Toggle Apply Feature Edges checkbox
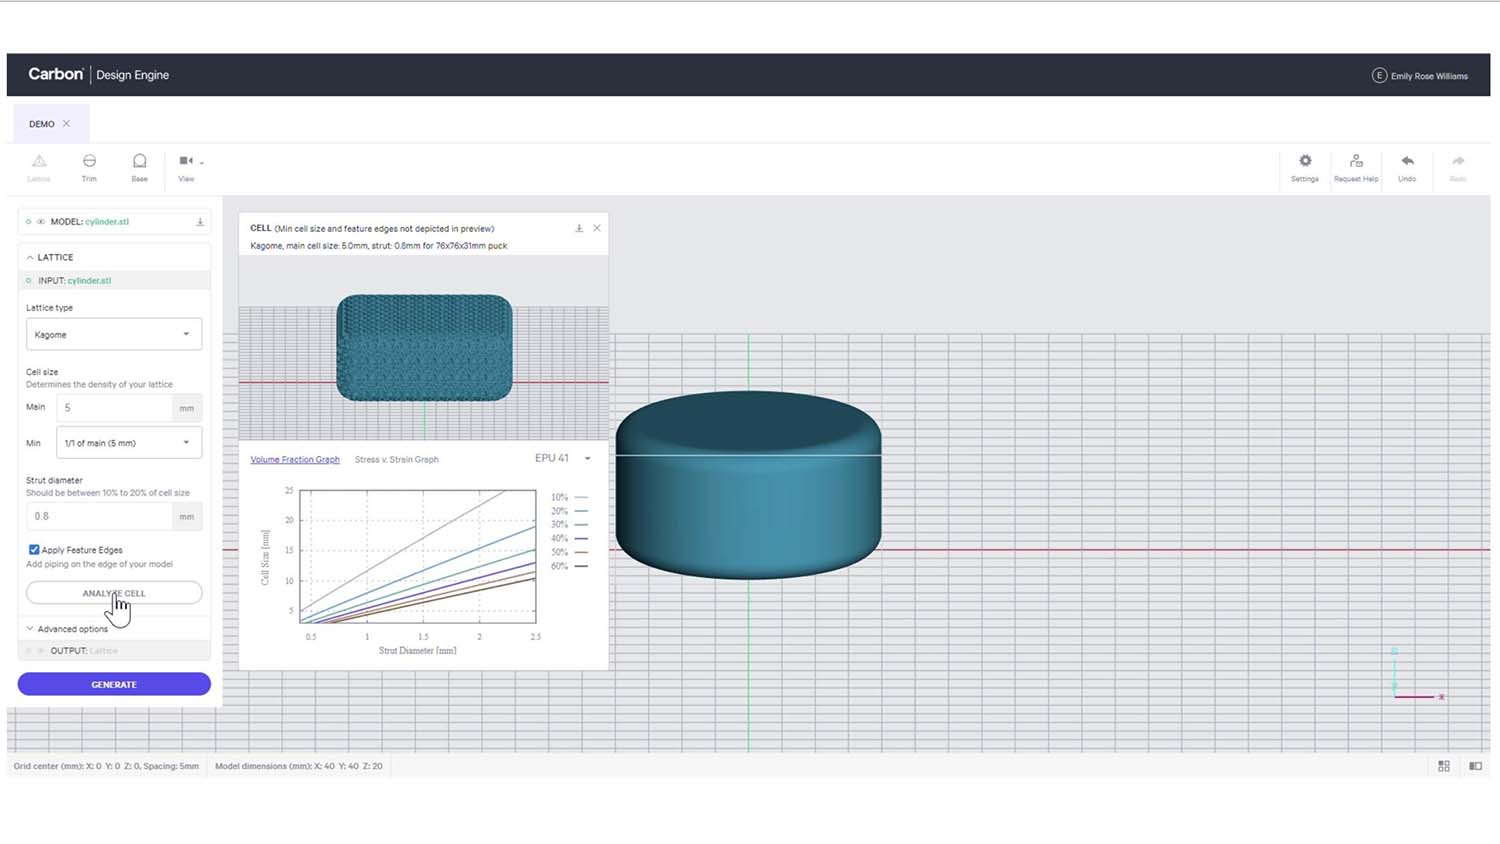The width and height of the screenshot is (1500, 844). click(34, 550)
